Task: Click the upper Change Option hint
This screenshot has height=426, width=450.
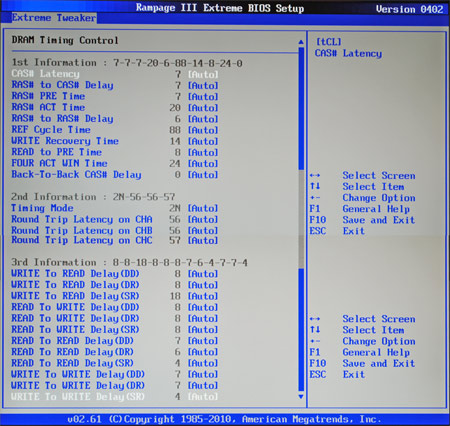Action: (362, 198)
